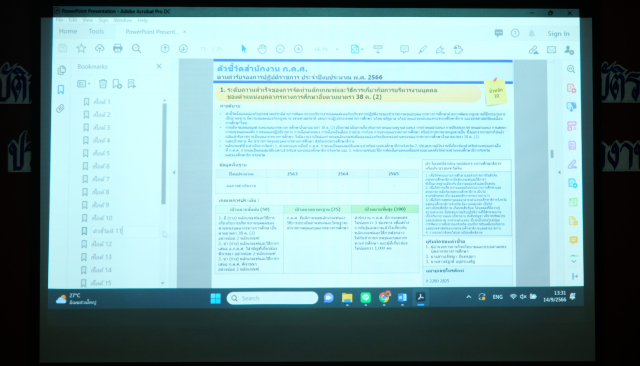Open the Windows Start menu
Viewport: 640px width, 366px height.
coord(216,298)
